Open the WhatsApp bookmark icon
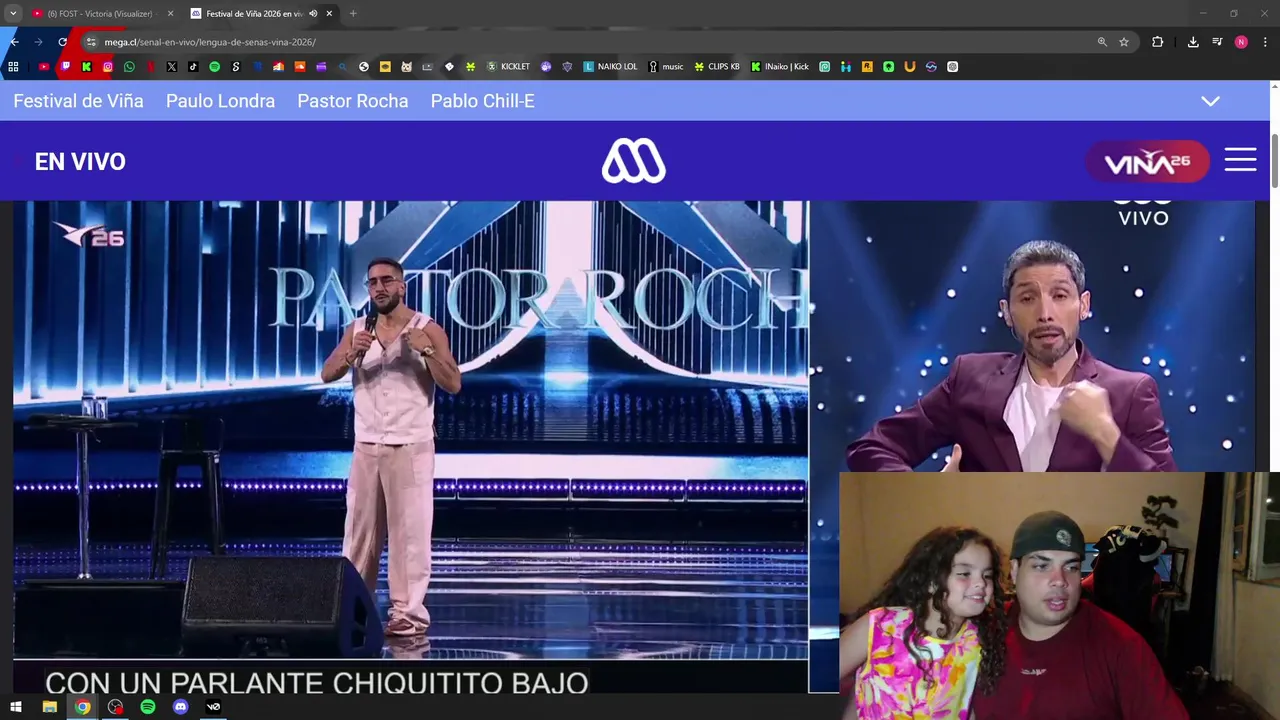 click(129, 67)
